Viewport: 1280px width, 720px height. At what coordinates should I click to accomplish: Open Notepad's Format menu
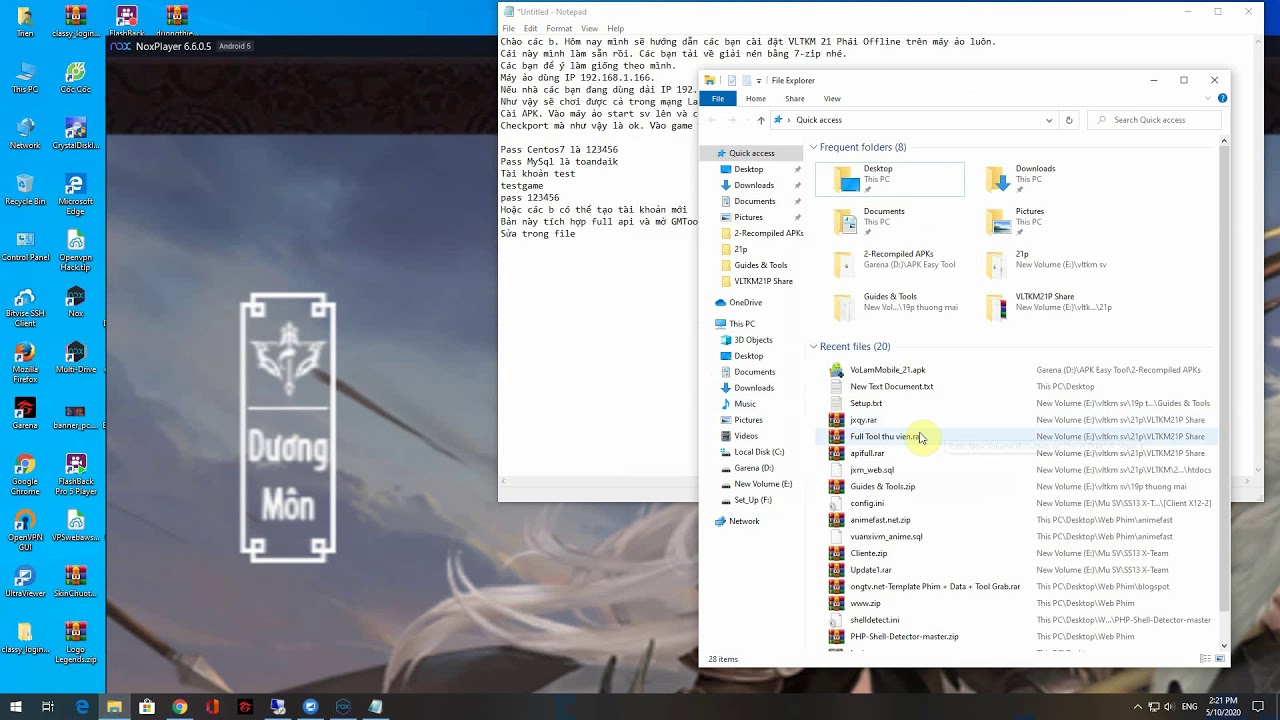(559, 29)
